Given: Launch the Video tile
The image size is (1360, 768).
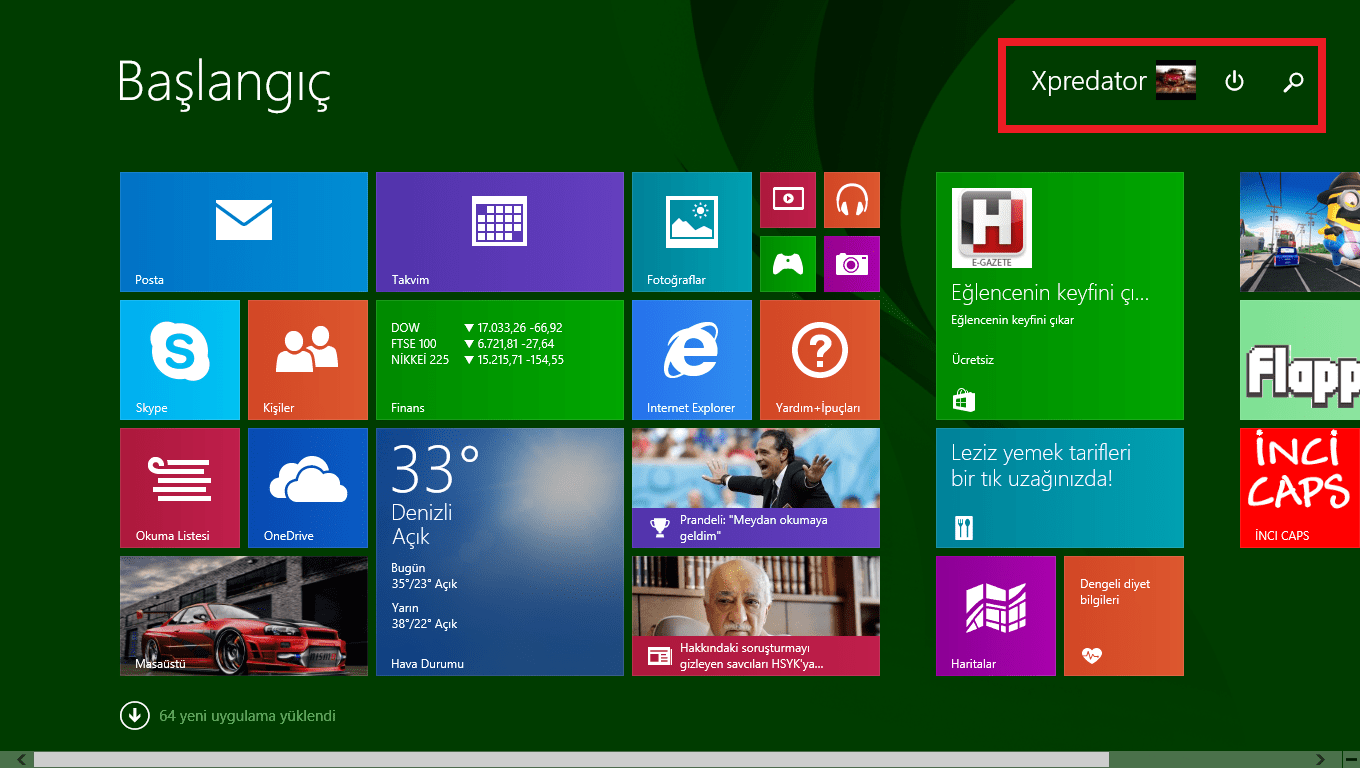Looking at the screenshot, I should coord(788,200).
